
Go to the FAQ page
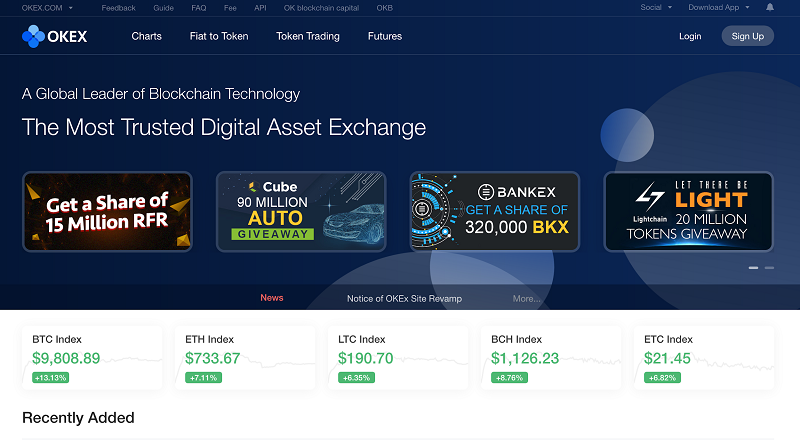(x=198, y=8)
